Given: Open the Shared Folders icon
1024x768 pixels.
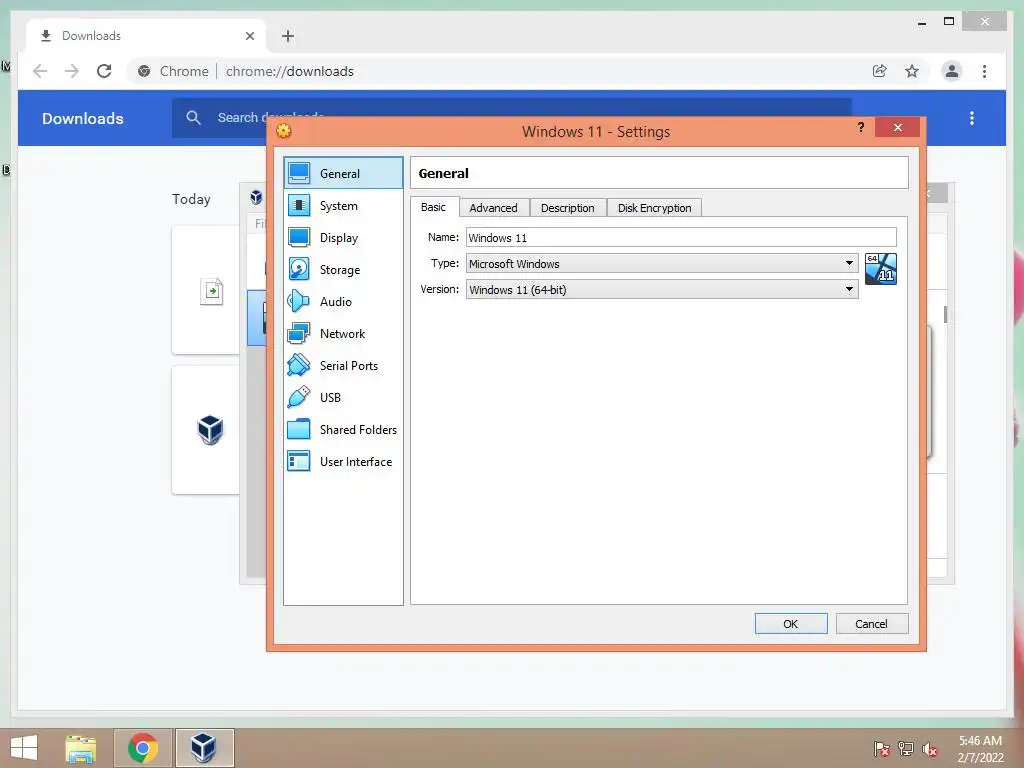Looking at the screenshot, I should point(299,429).
